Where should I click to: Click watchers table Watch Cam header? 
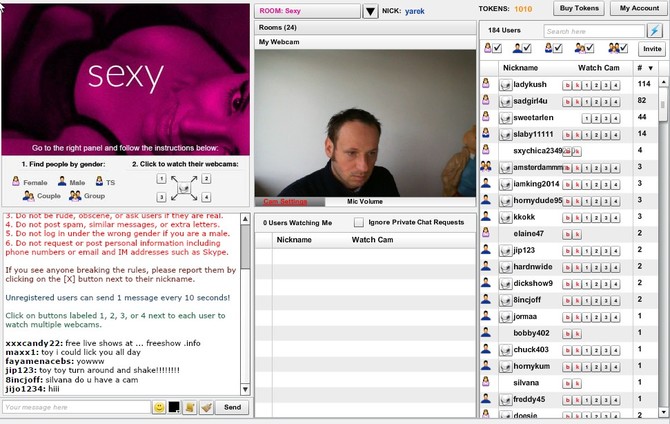(372, 240)
